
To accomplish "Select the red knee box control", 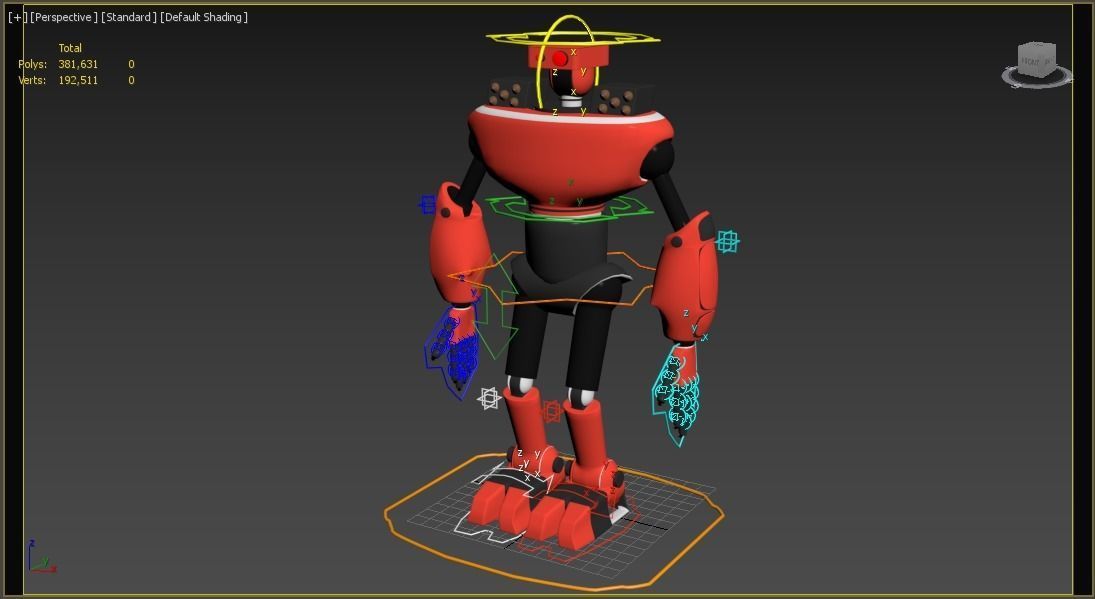I will [x=552, y=411].
